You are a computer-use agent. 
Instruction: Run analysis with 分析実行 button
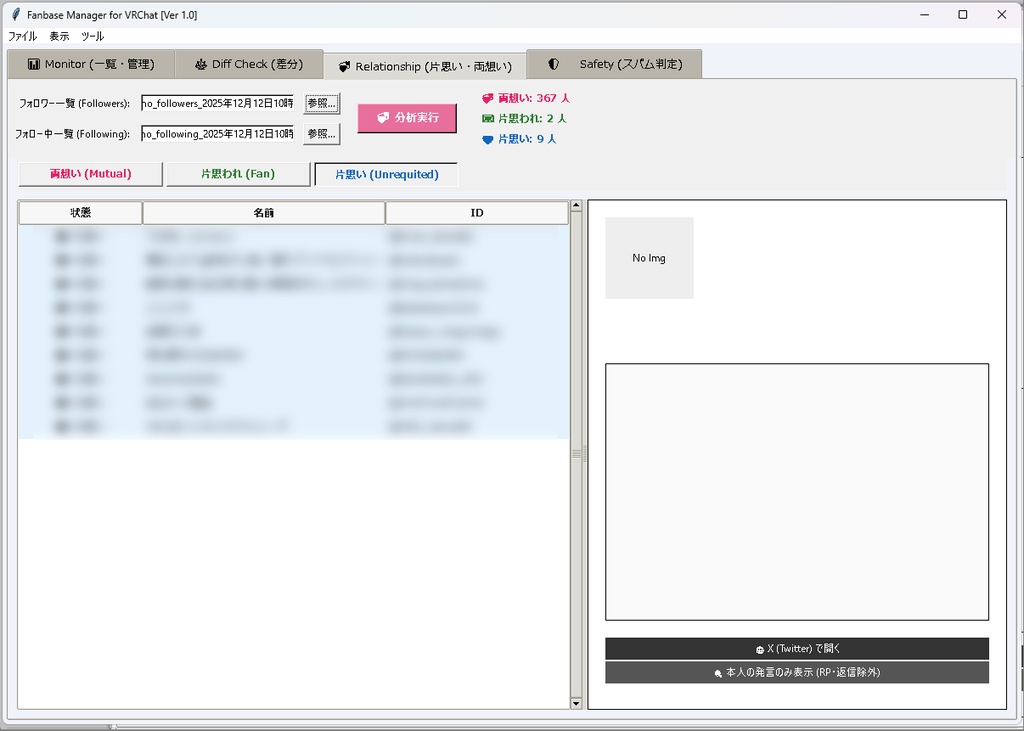point(408,118)
